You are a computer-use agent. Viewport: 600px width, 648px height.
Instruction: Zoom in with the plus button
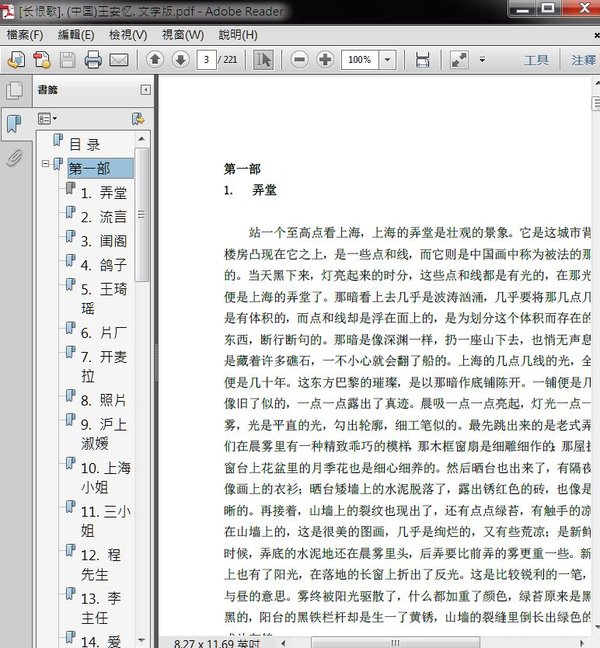point(325,60)
